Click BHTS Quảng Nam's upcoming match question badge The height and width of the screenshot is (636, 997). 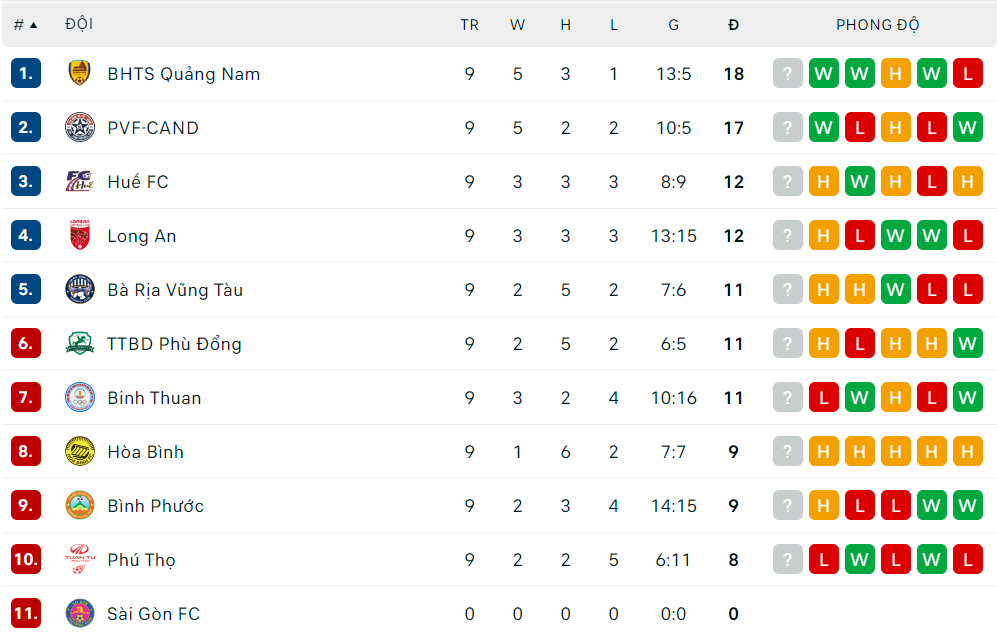787,73
